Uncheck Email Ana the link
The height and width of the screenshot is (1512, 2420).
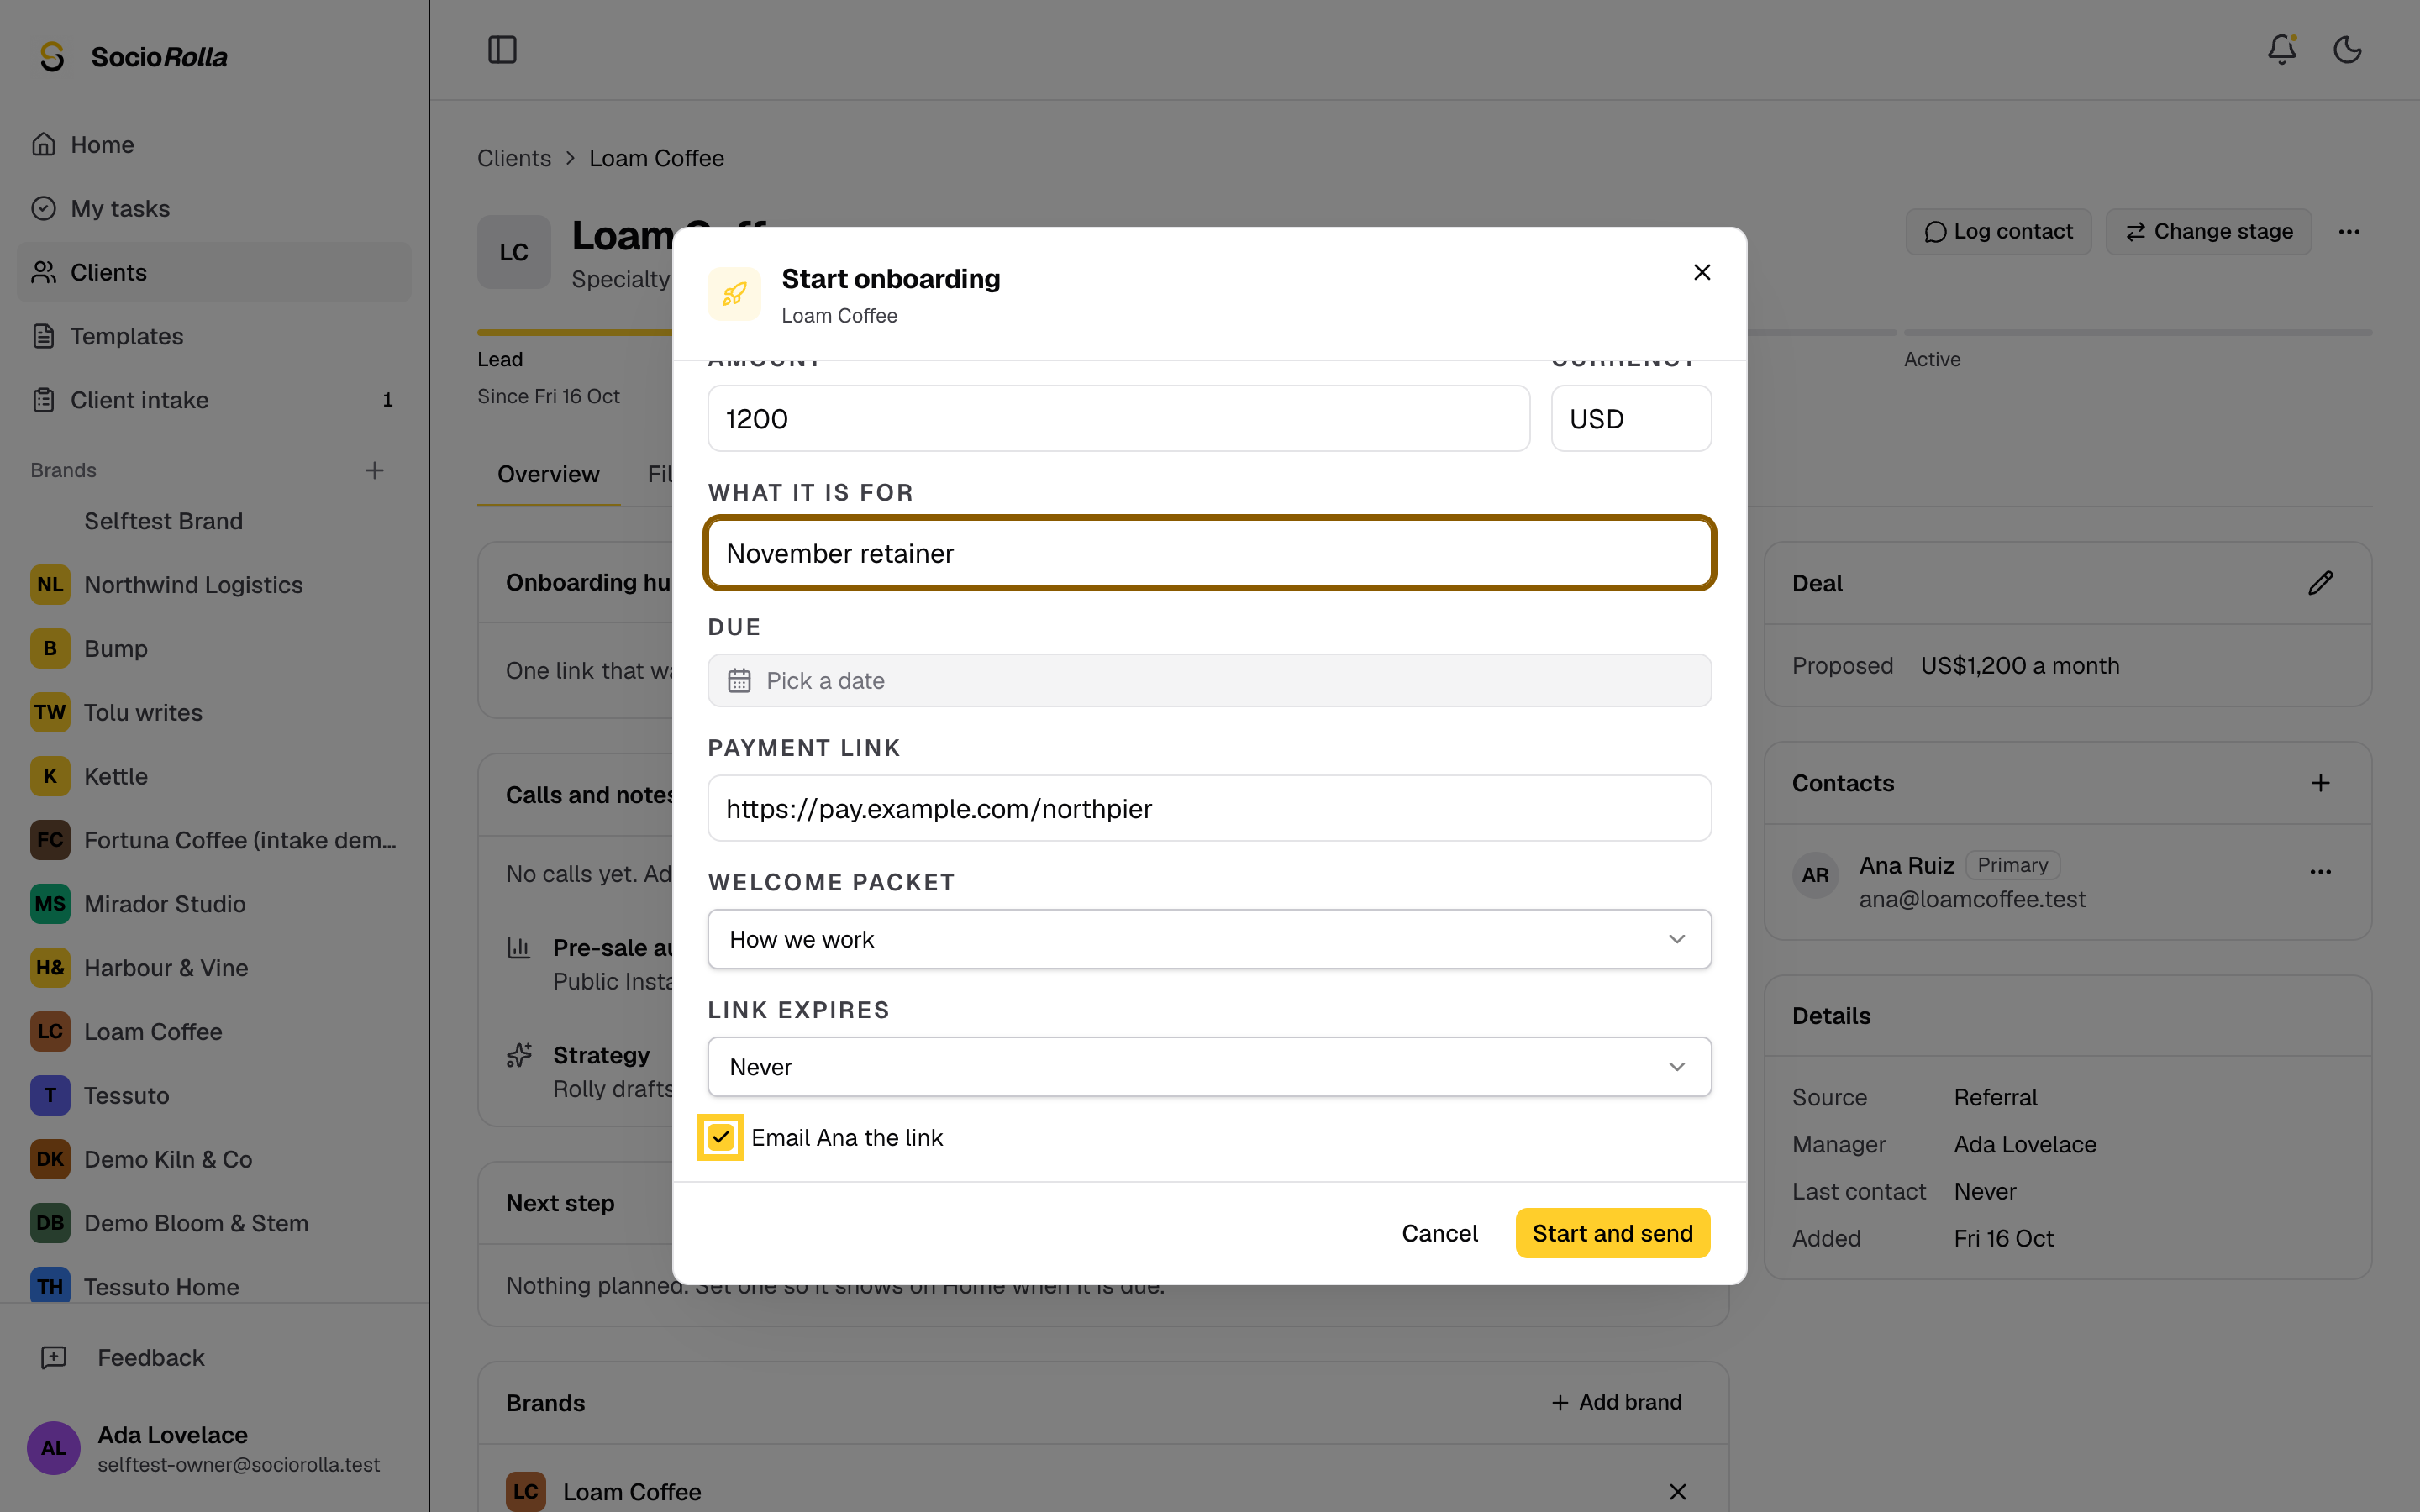pos(720,1137)
